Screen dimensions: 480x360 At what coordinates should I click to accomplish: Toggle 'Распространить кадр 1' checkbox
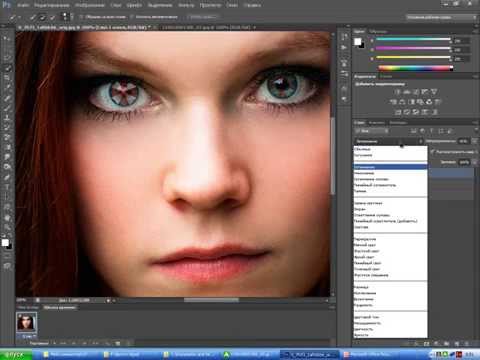(x=432, y=152)
